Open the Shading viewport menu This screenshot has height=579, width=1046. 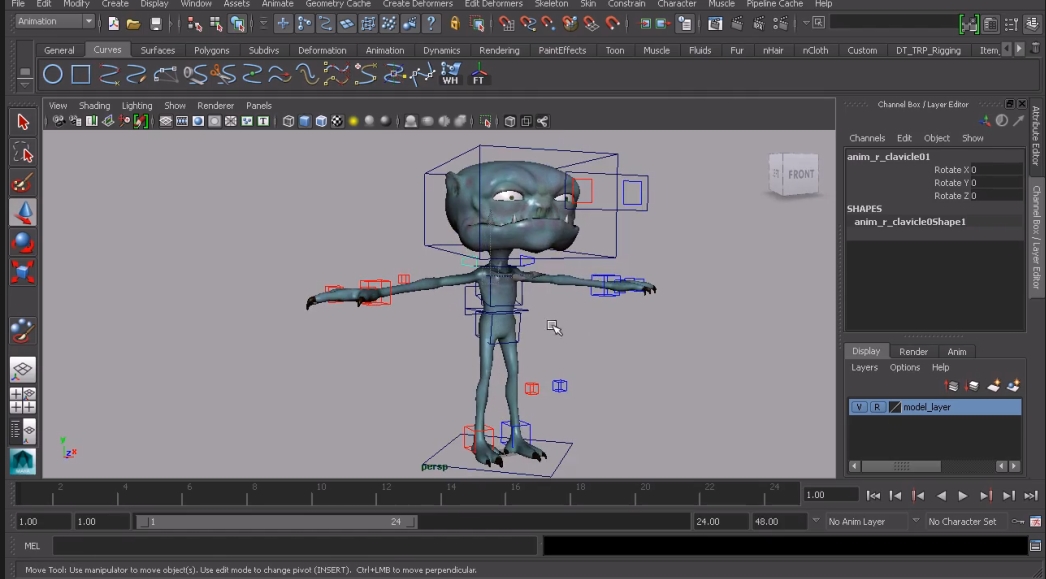(94, 105)
